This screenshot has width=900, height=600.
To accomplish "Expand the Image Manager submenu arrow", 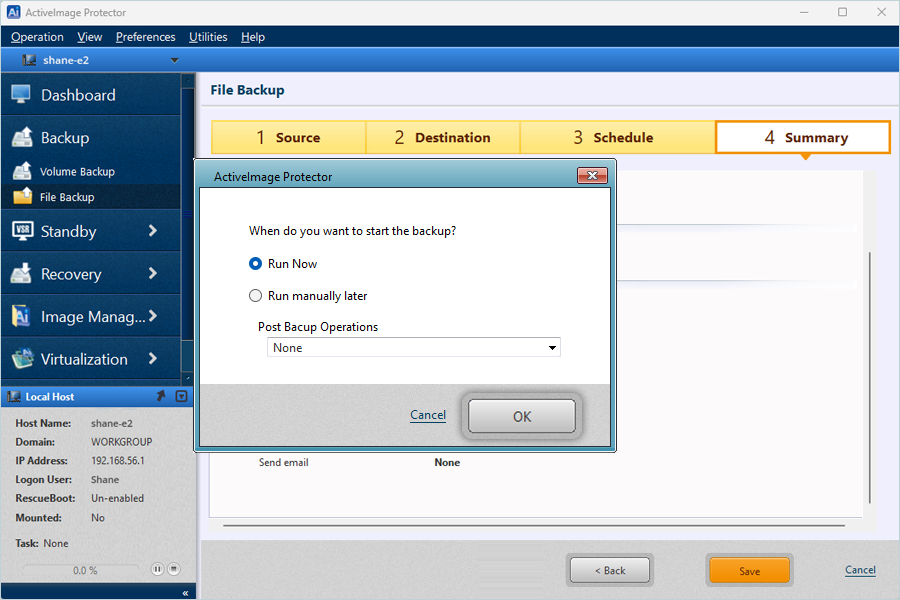I will point(153,316).
